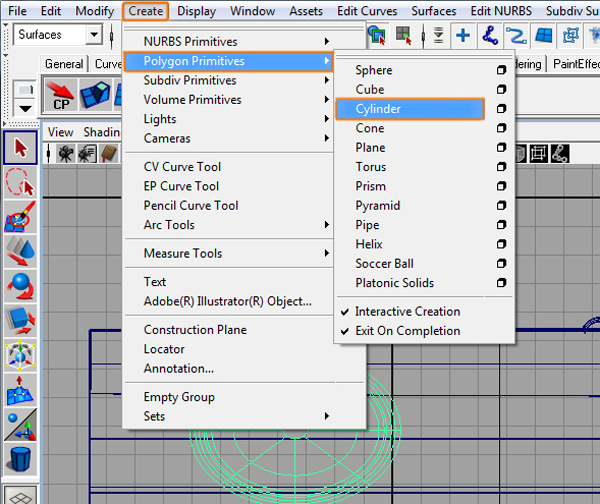The height and width of the screenshot is (504, 600).
Task: Expand the Lights submenu
Action: (228, 119)
